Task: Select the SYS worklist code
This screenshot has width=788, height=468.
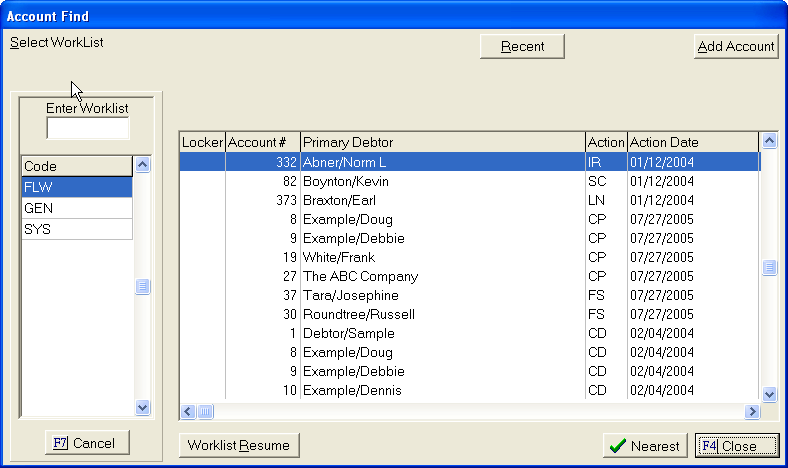Action: (x=76, y=229)
